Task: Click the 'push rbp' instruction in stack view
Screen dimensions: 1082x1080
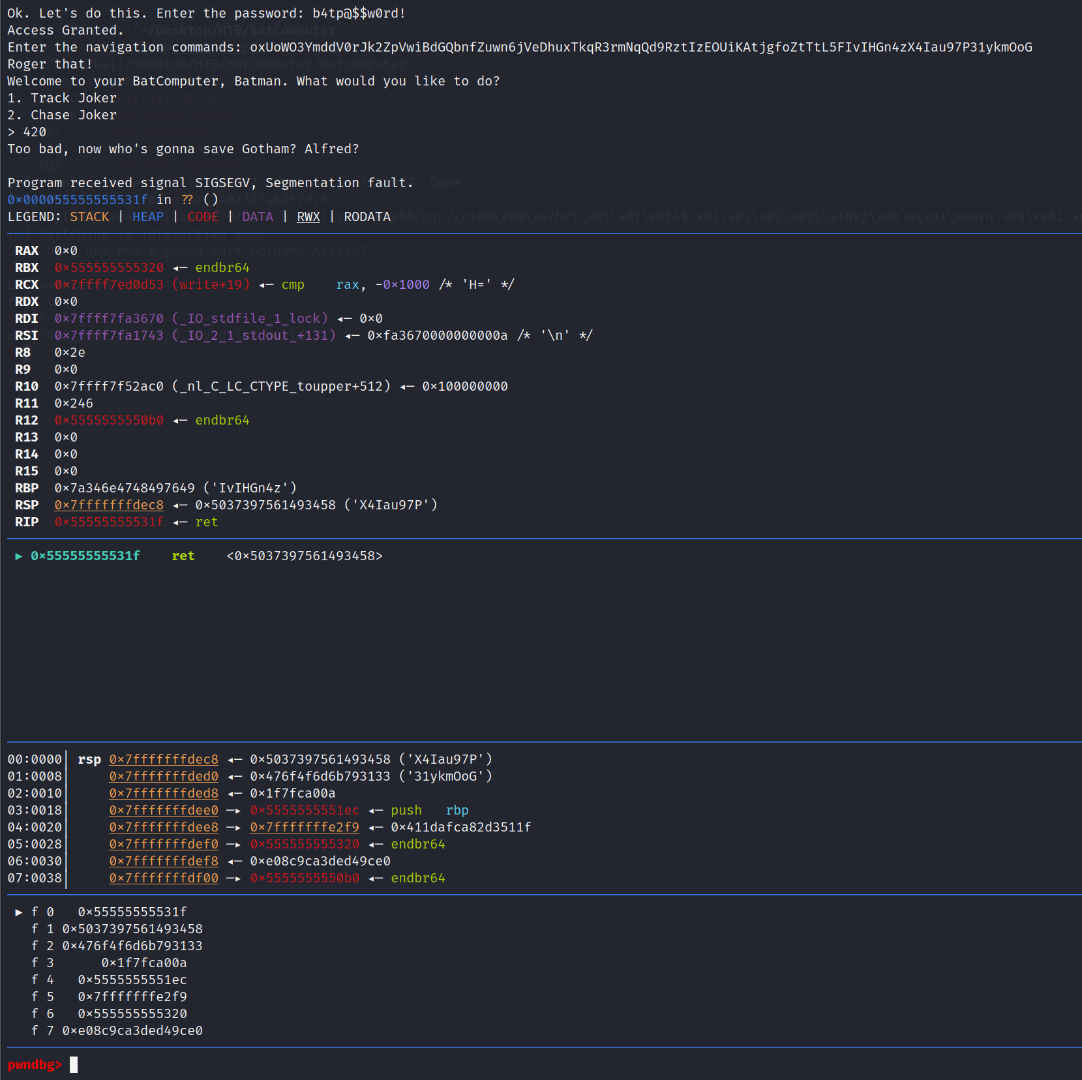Action: [x=429, y=810]
